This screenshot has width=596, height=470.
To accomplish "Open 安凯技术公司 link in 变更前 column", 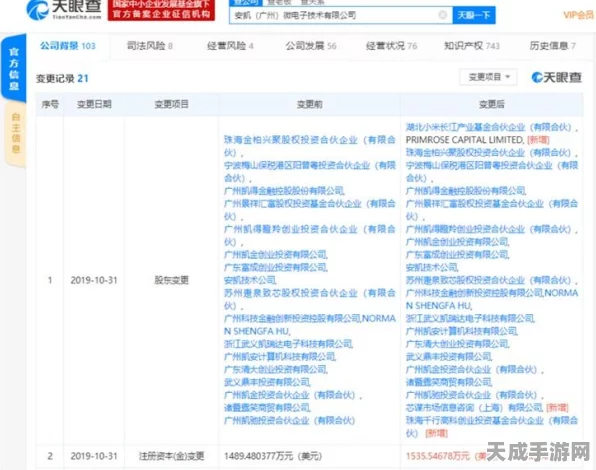I will click(x=250, y=280).
